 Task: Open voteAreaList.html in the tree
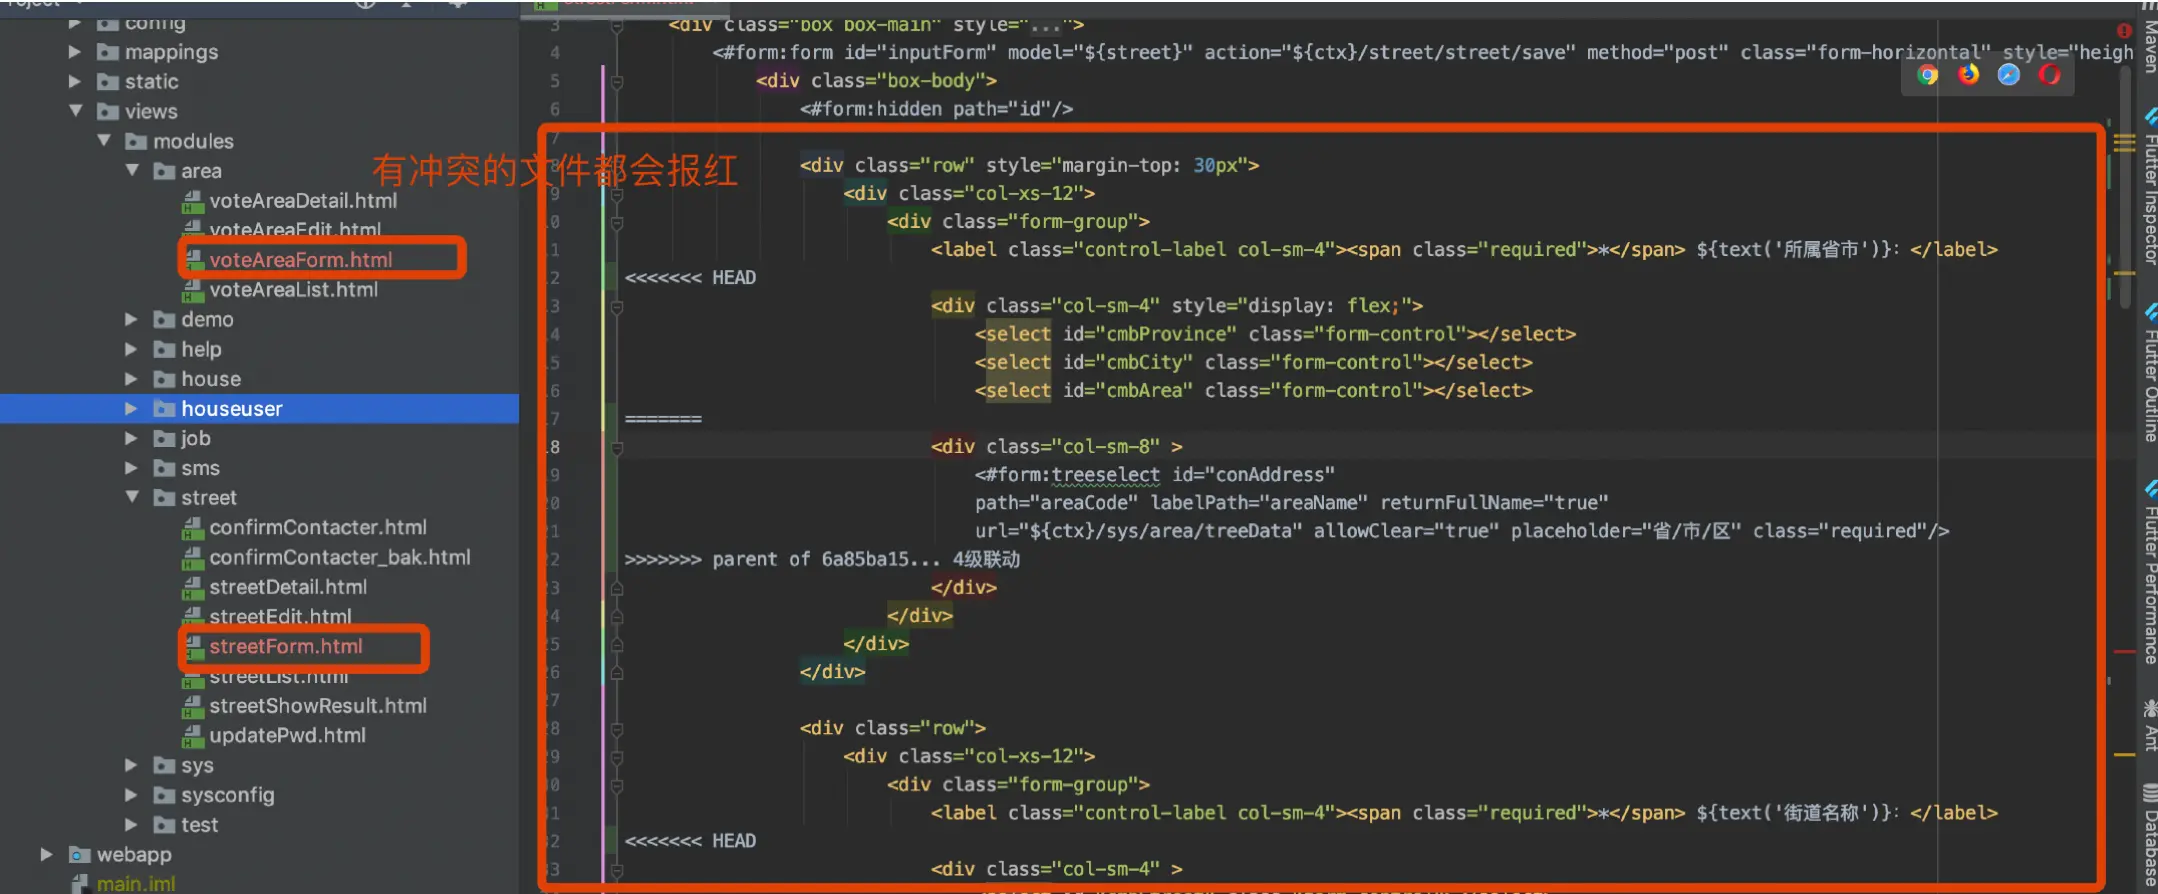click(294, 290)
